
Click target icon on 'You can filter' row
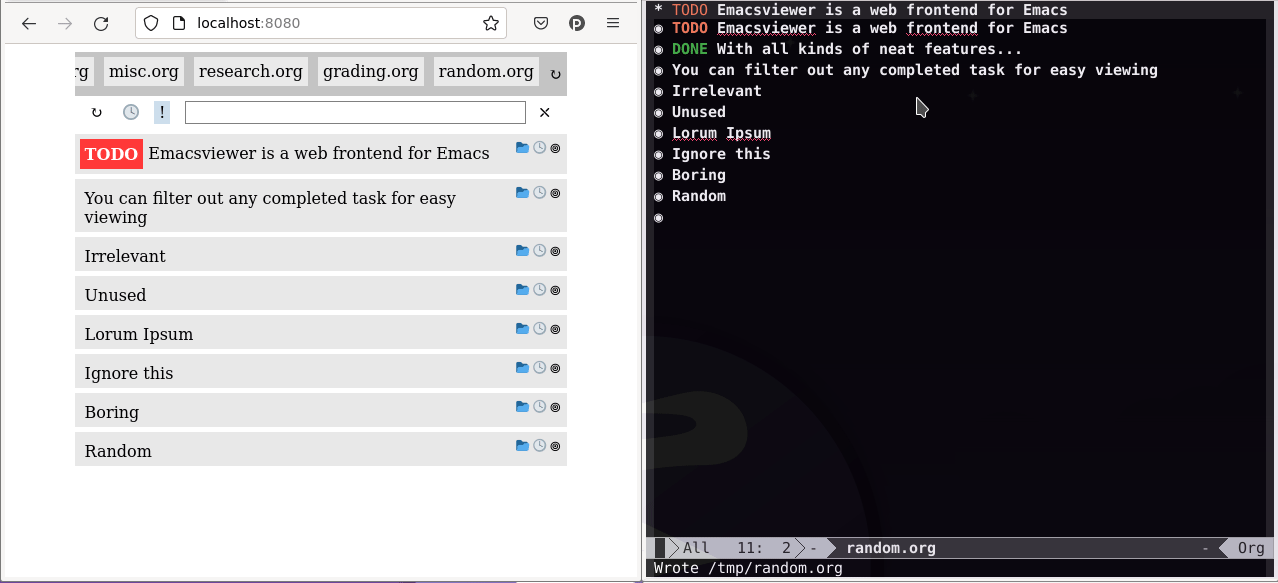click(555, 193)
